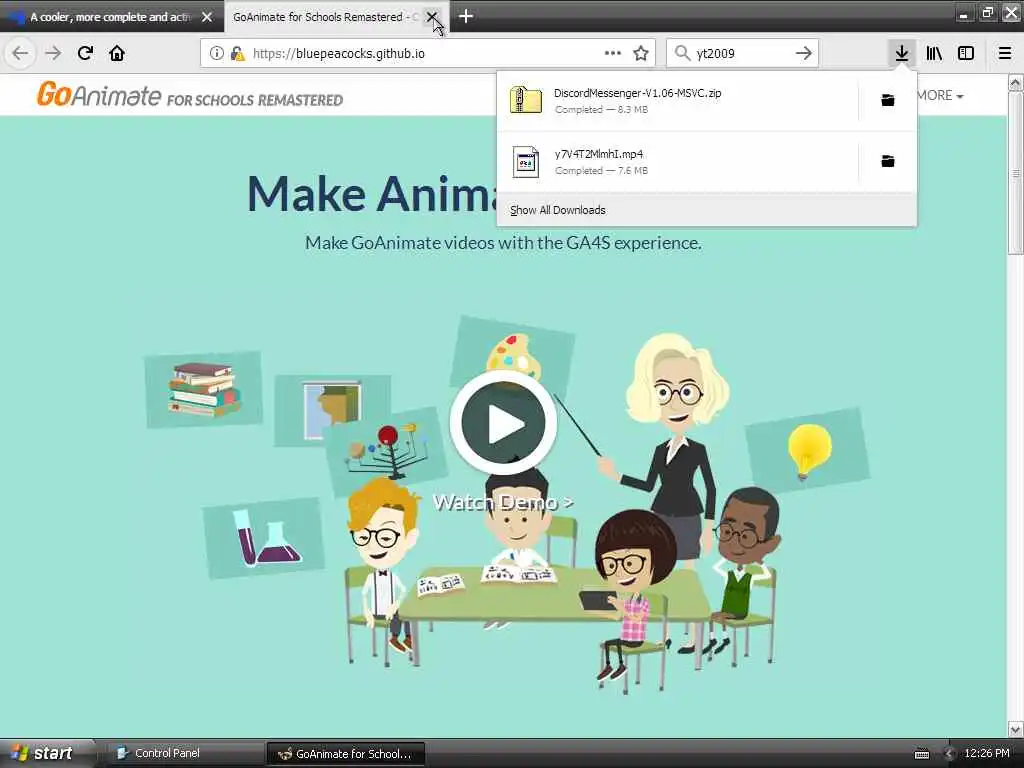Viewport: 1024px width, 768px height.
Task: Close the GoAnimate for Schools Remastered tab
Action: [x=432, y=17]
